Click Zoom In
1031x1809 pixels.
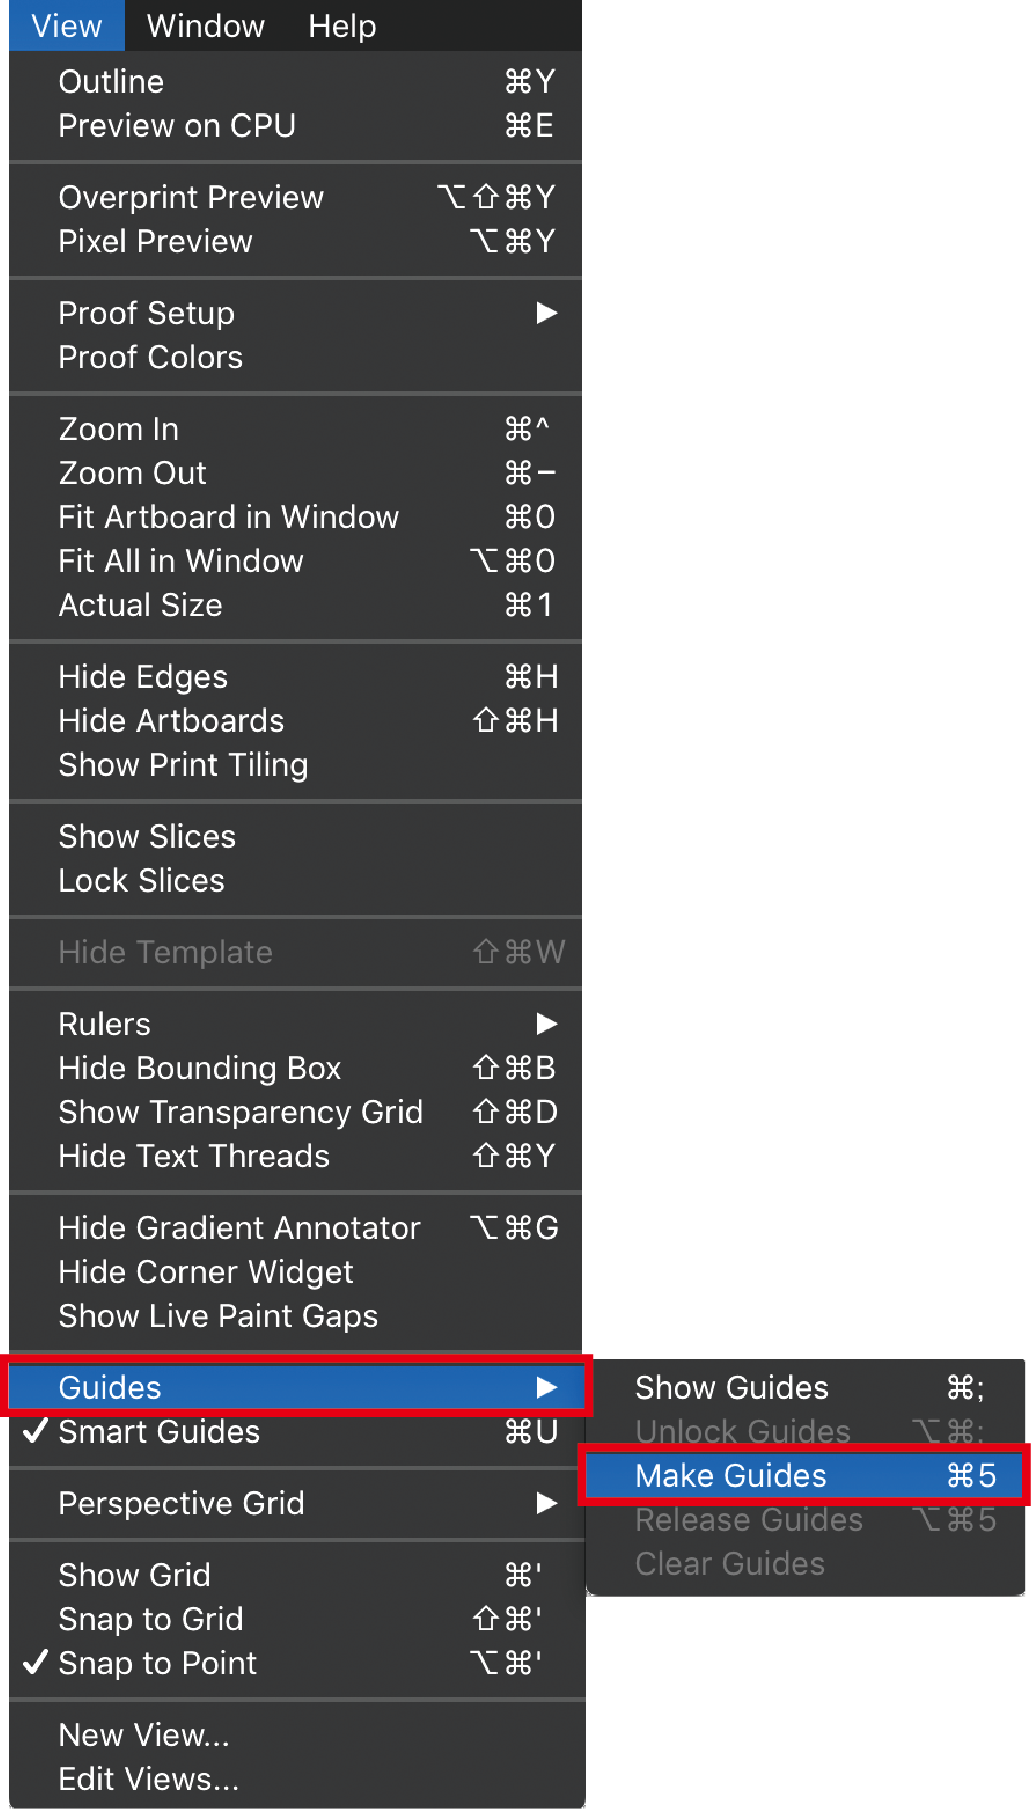coord(119,430)
